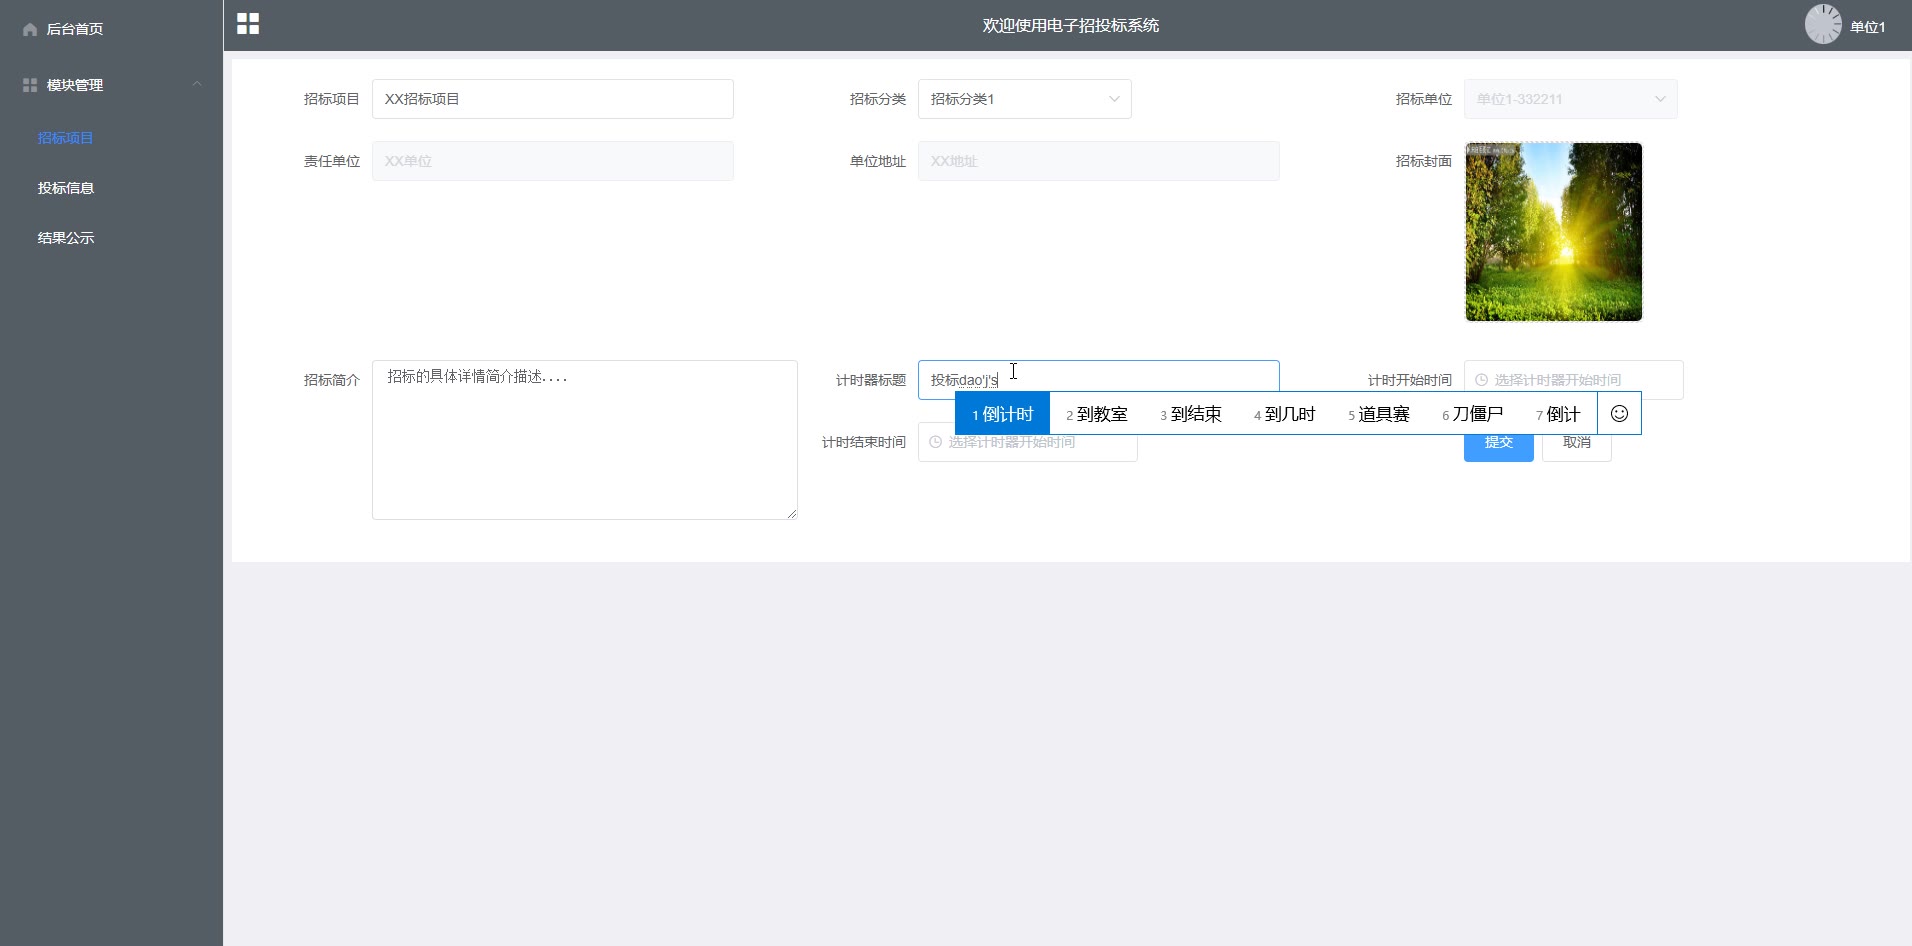Image resolution: width=1912 pixels, height=946 pixels.
Task: Click the grid menu icon in header
Action: (248, 24)
